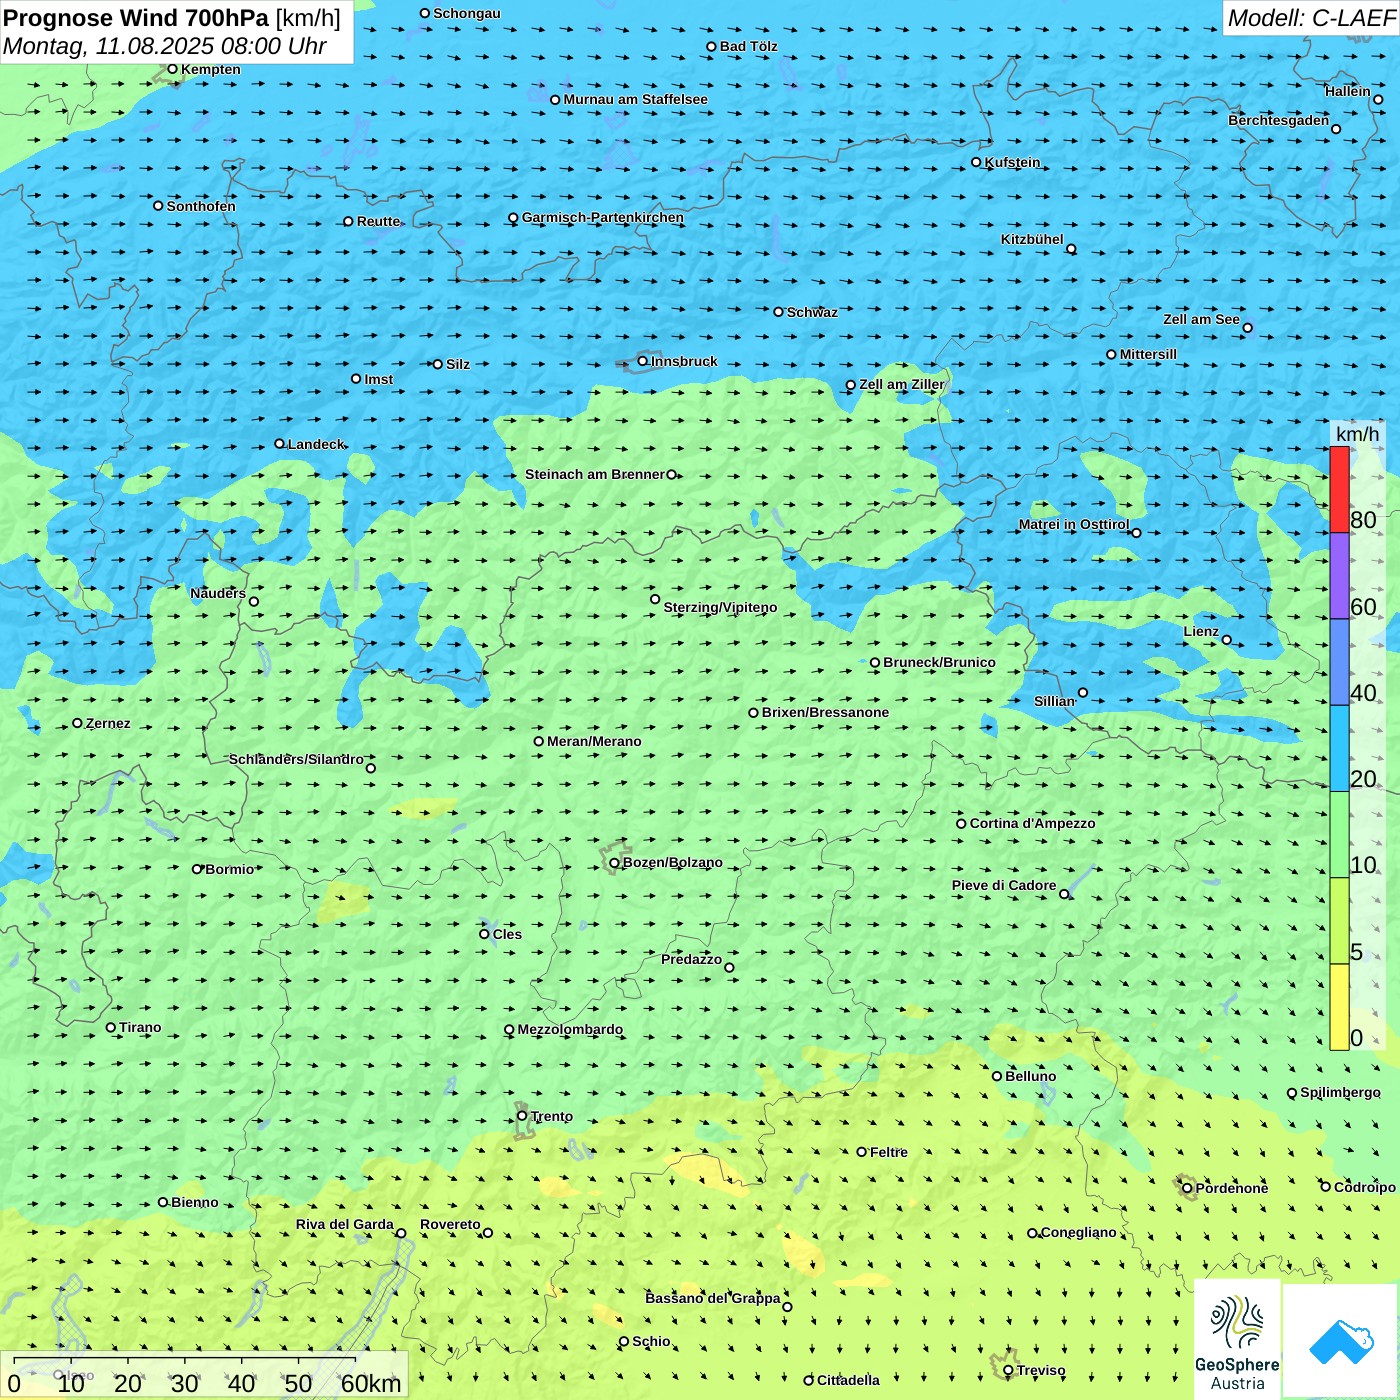Click the Nauders location circle
1400x1400 pixels.
tap(254, 601)
